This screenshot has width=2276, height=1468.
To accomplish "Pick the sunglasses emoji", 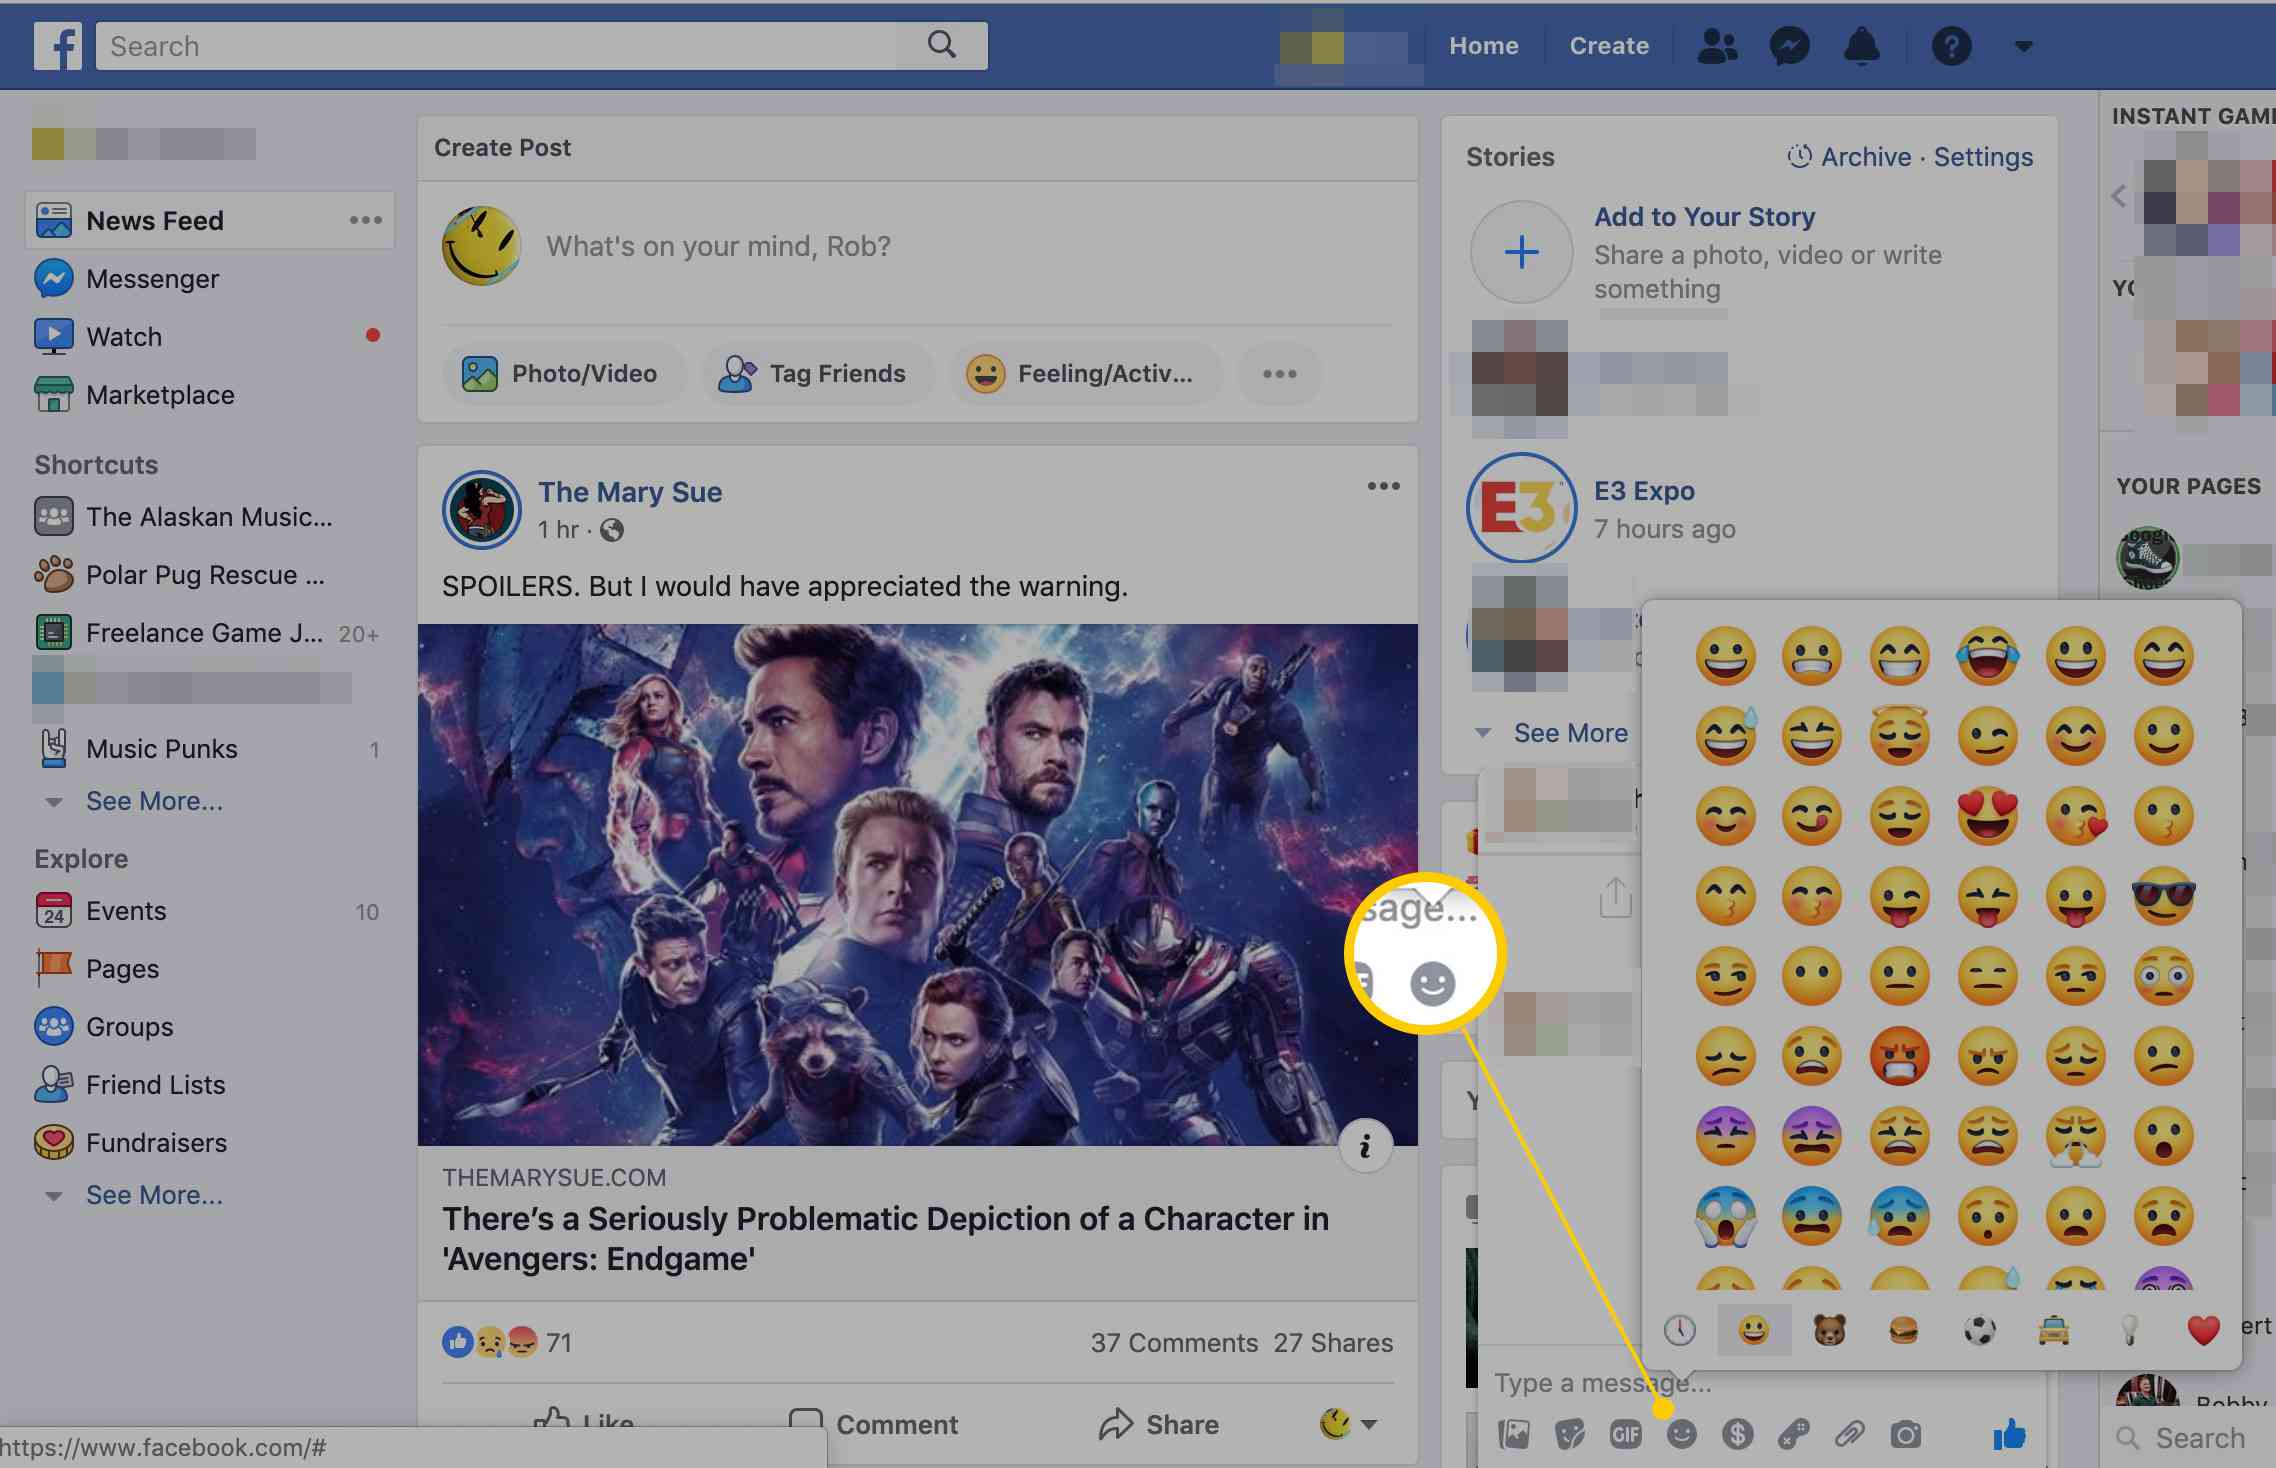I will pyautogui.click(x=2163, y=896).
